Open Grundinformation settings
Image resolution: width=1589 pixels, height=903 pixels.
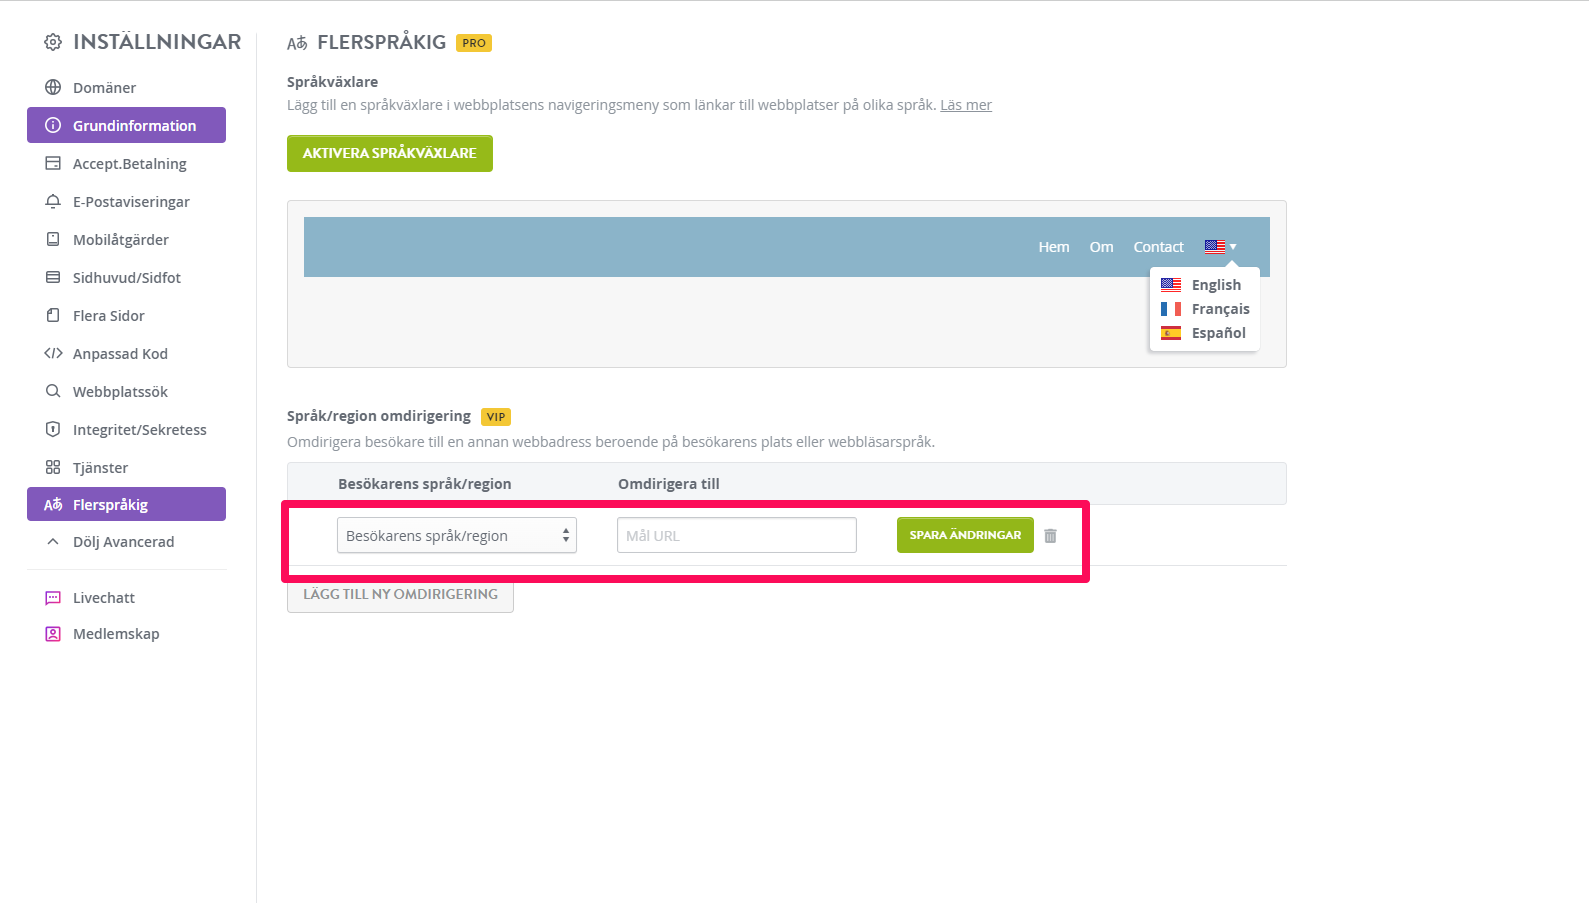[126, 125]
